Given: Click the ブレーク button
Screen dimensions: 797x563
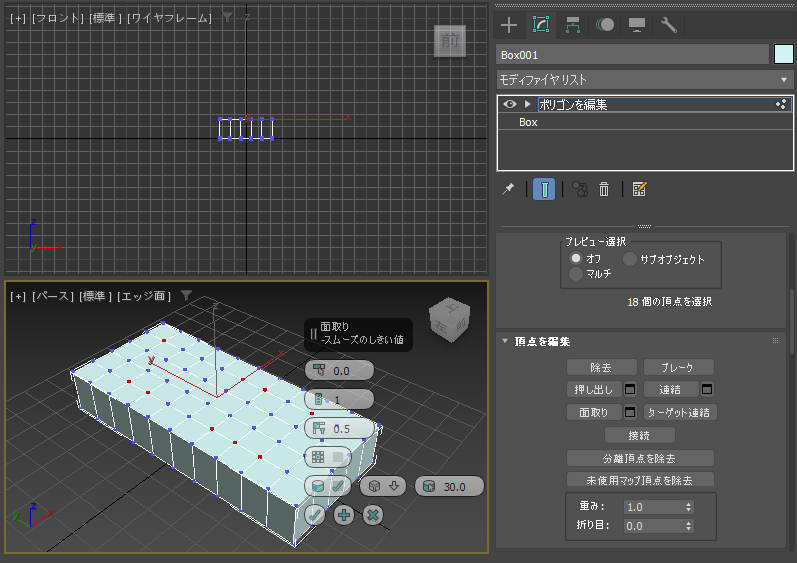Looking at the screenshot, I should click(678, 367).
